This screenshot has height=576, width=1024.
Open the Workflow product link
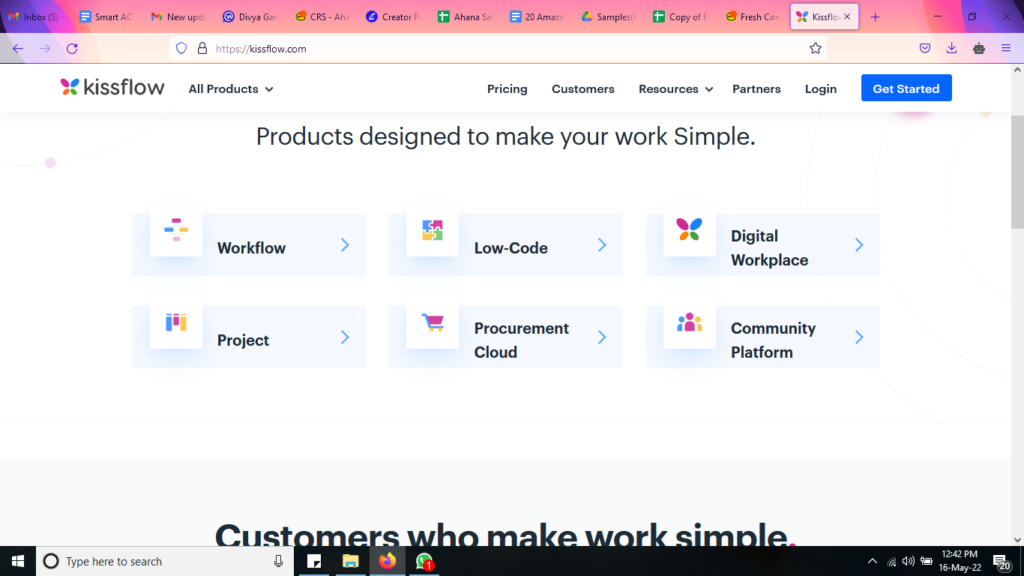coord(249,245)
